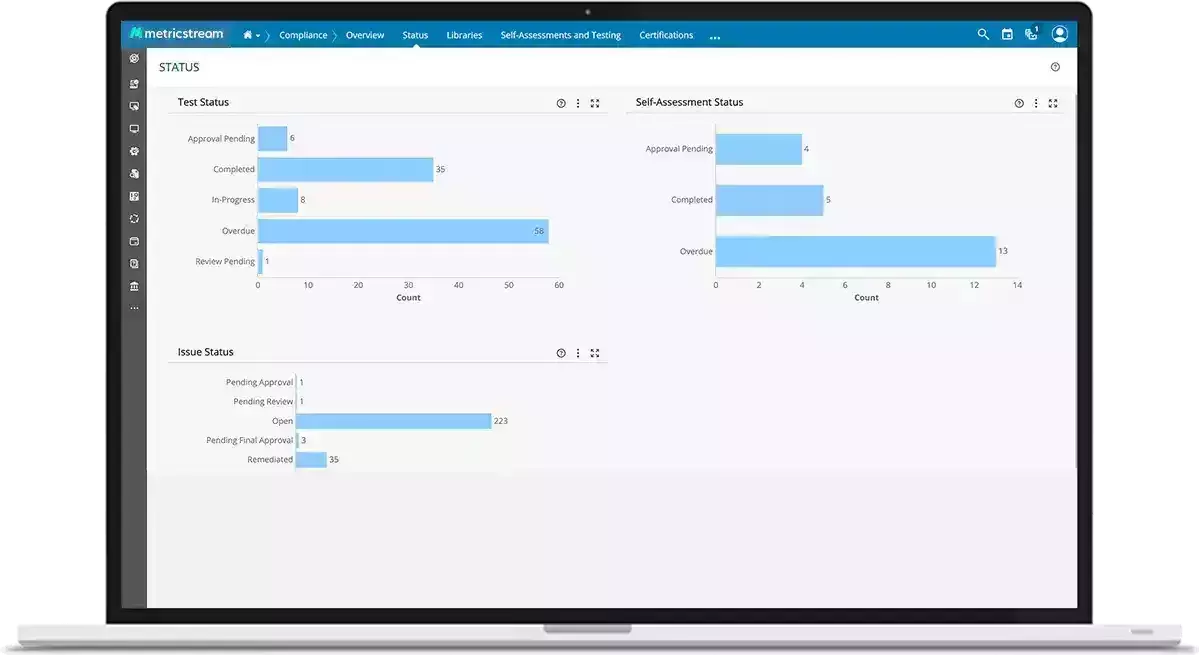
Task: Click the 'Pending Approval' issue label
Action: click(260, 382)
